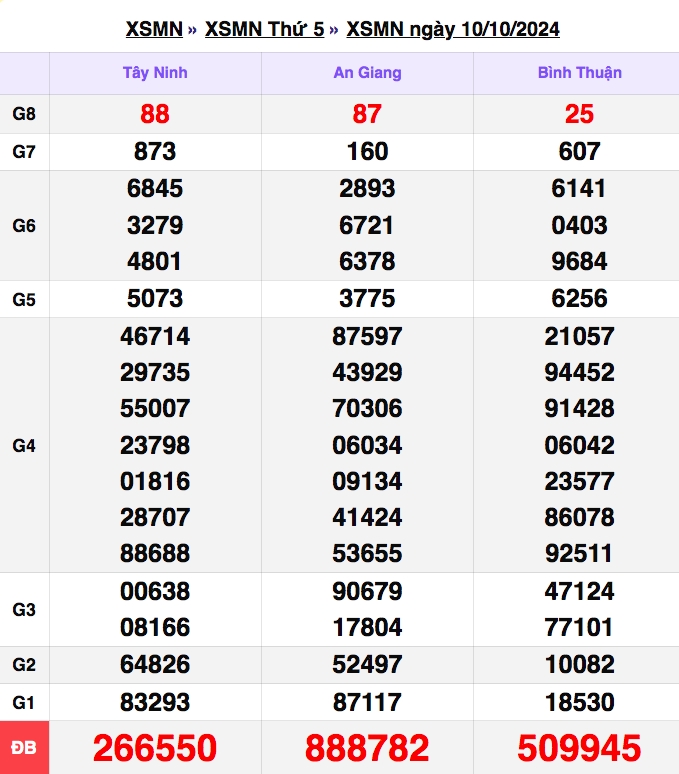Click G1 number 83293
This screenshot has width=679, height=774.
(155, 702)
